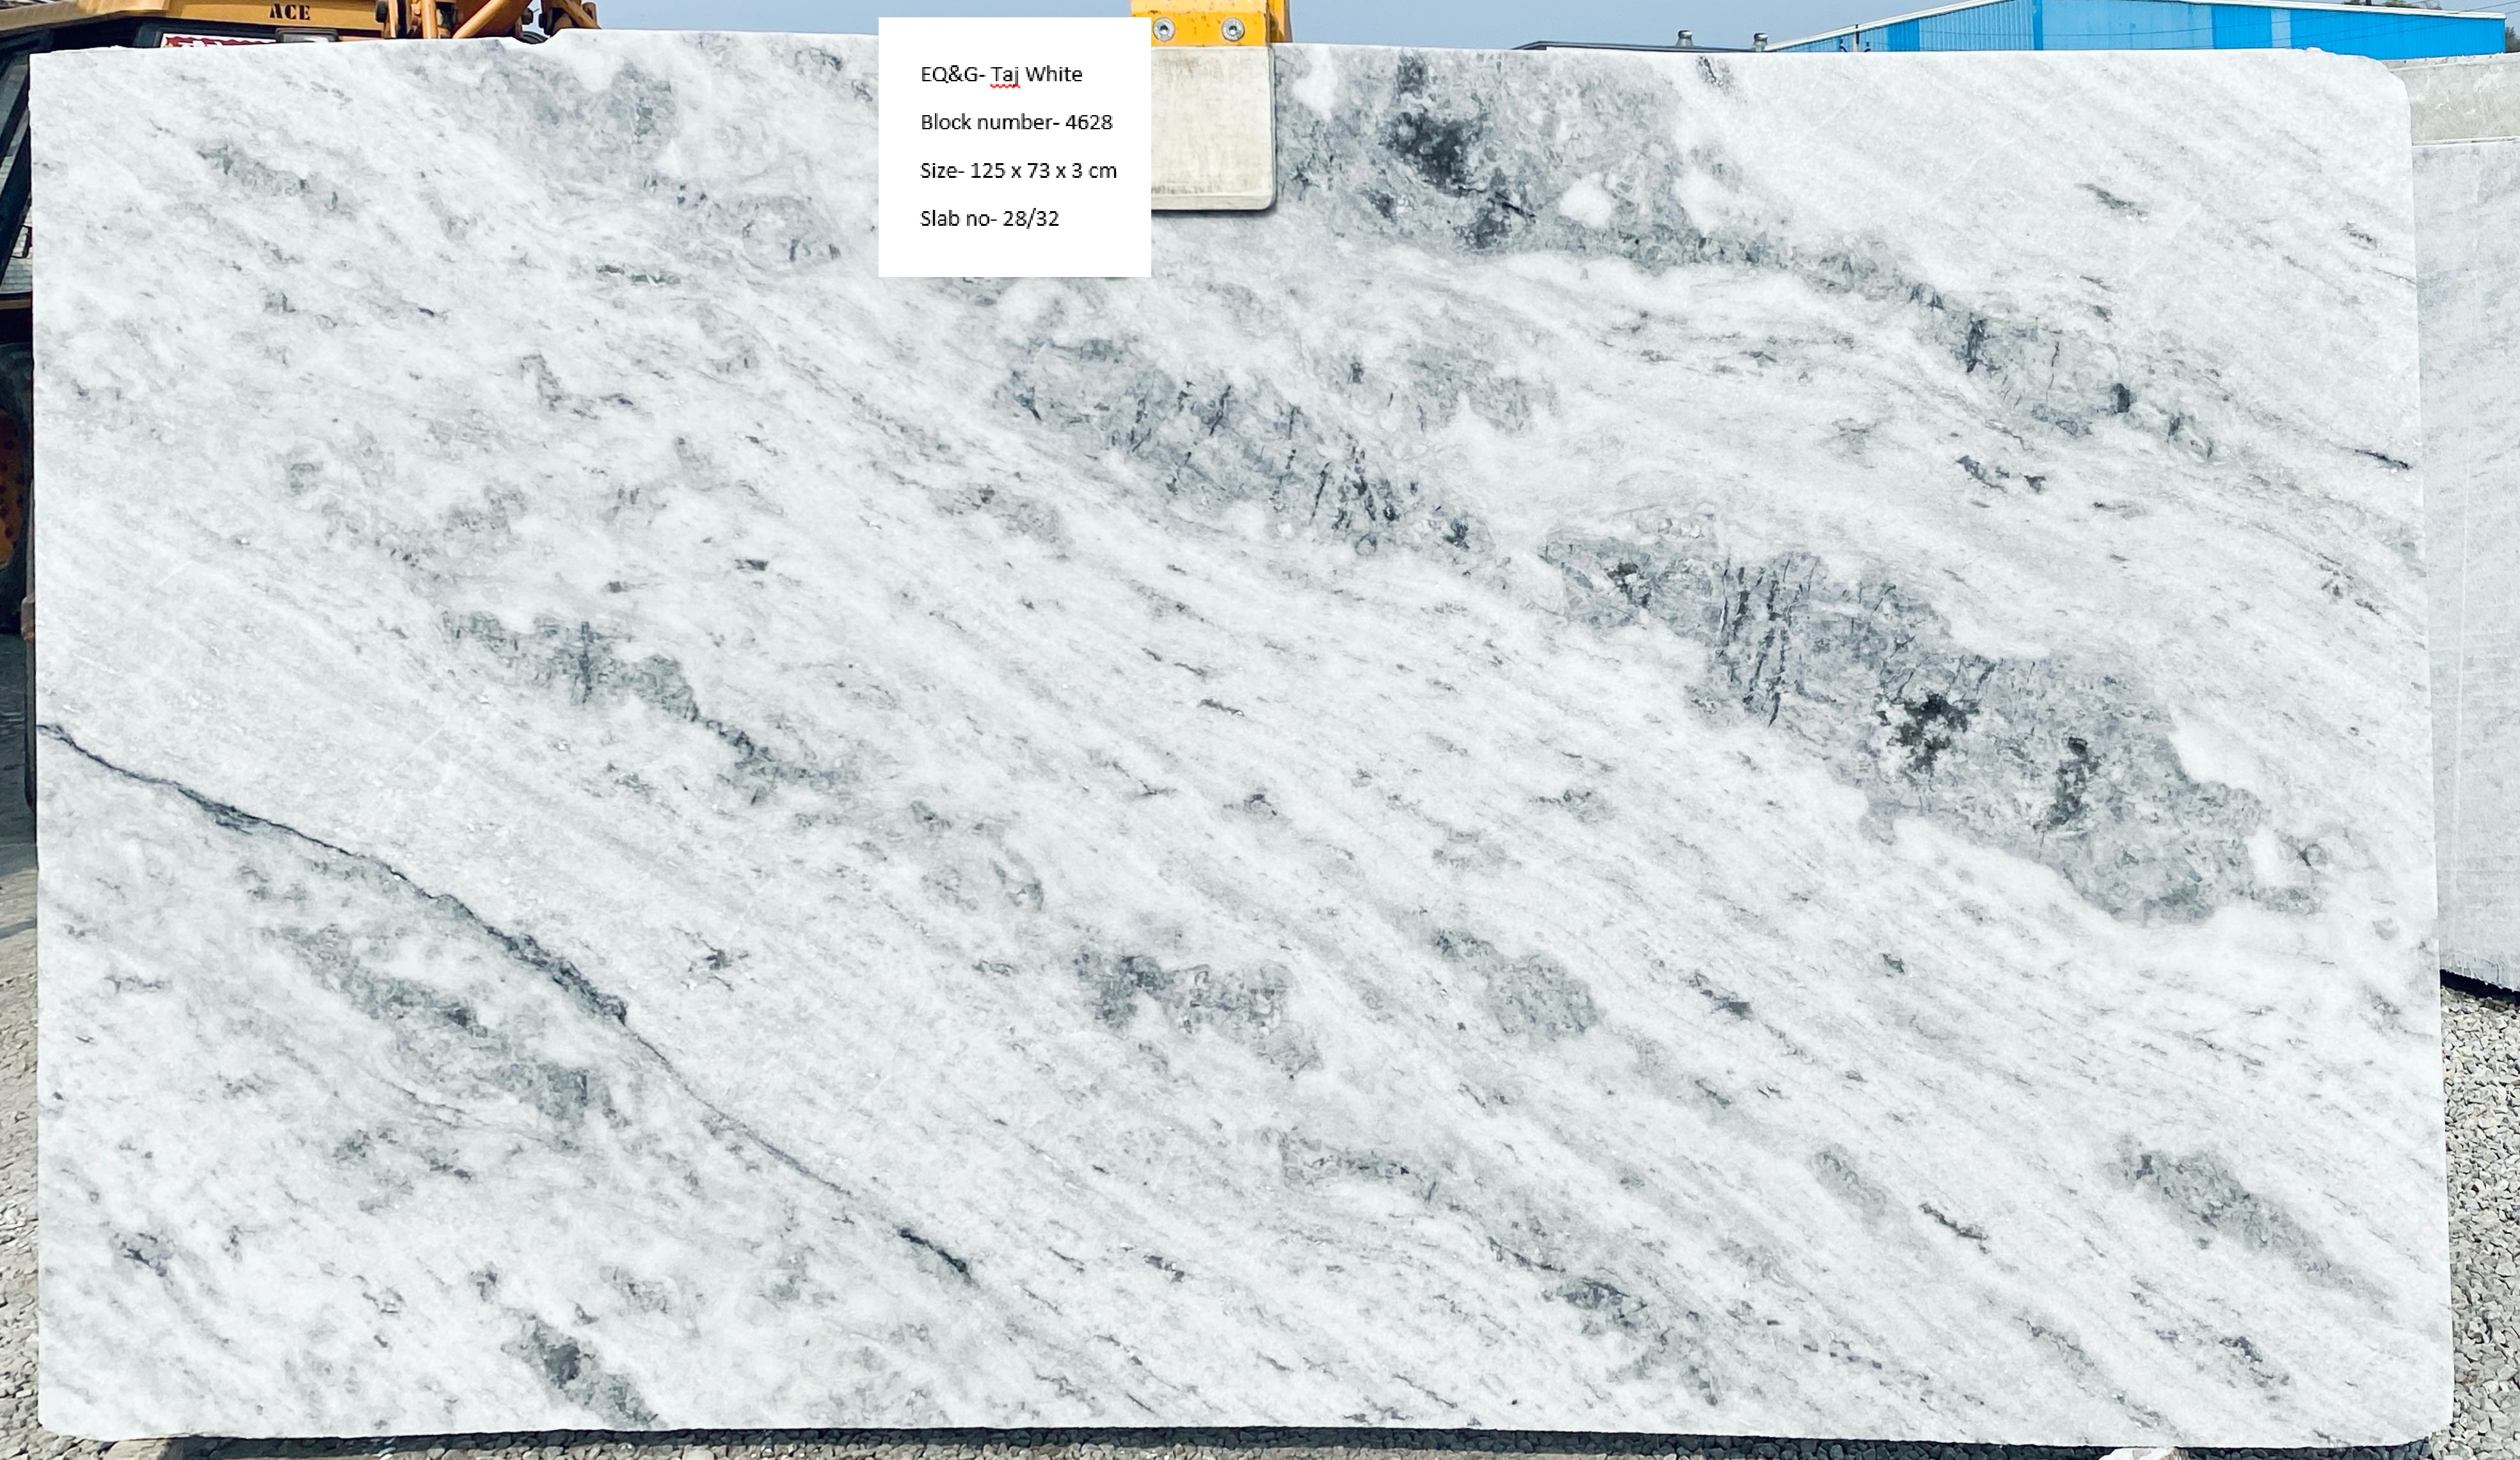Click the 'ACE' lettering on the crane
The height and width of the screenshot is (1460, 2520).
pyautogui.click(x=289, y=13)
